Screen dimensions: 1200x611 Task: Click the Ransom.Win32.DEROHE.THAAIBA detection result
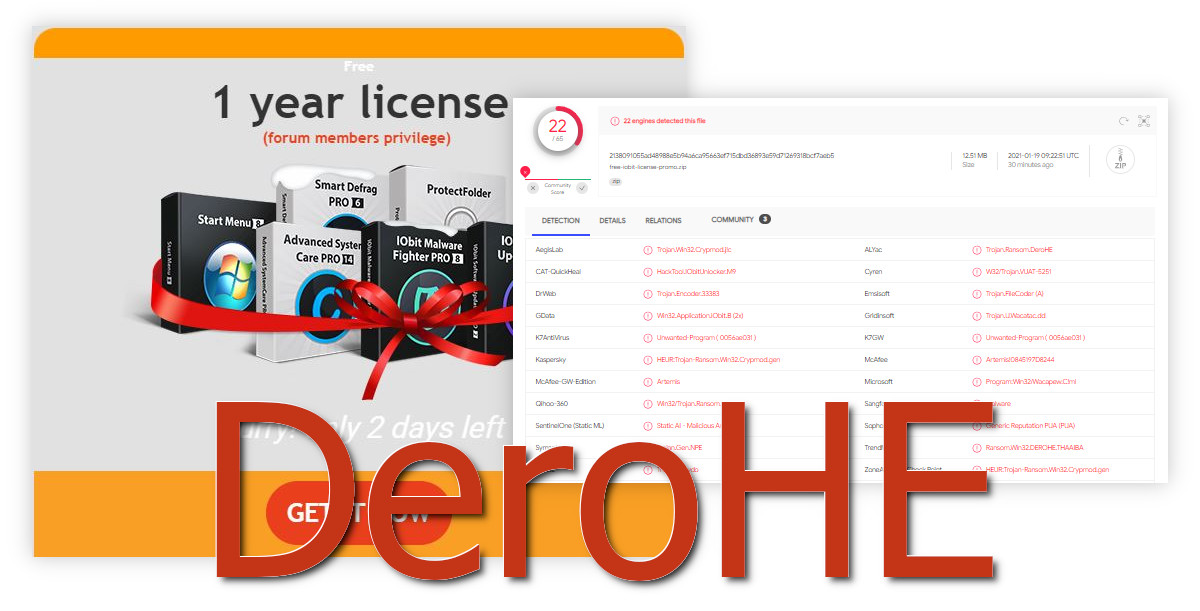tap(1033, 447)
